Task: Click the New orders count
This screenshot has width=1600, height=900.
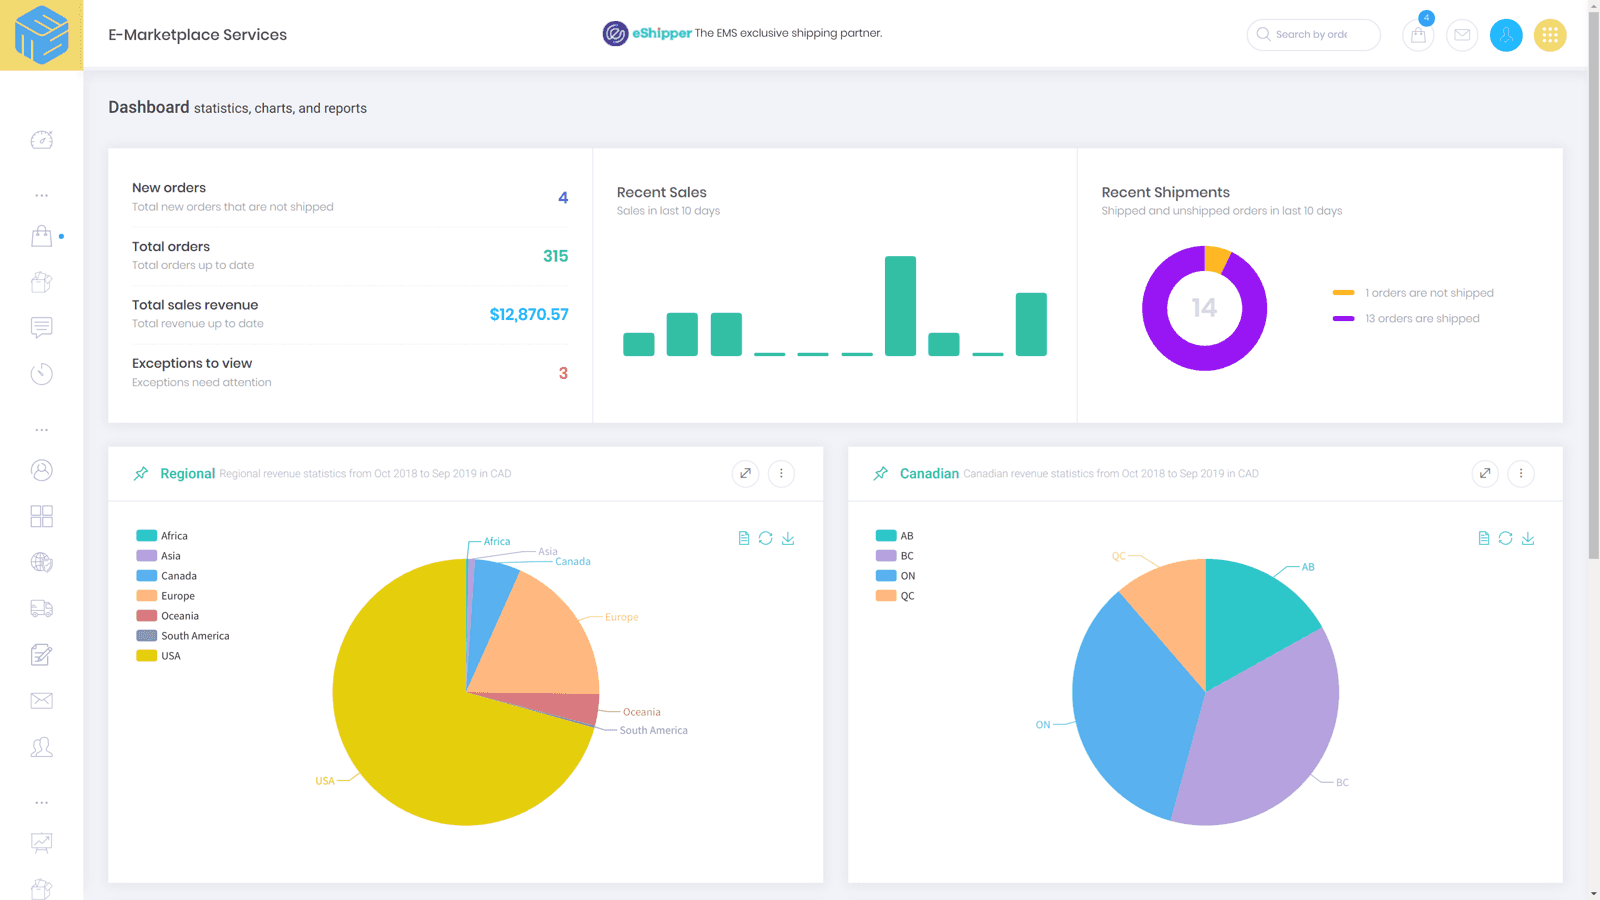Action: [x=563, y=198]
